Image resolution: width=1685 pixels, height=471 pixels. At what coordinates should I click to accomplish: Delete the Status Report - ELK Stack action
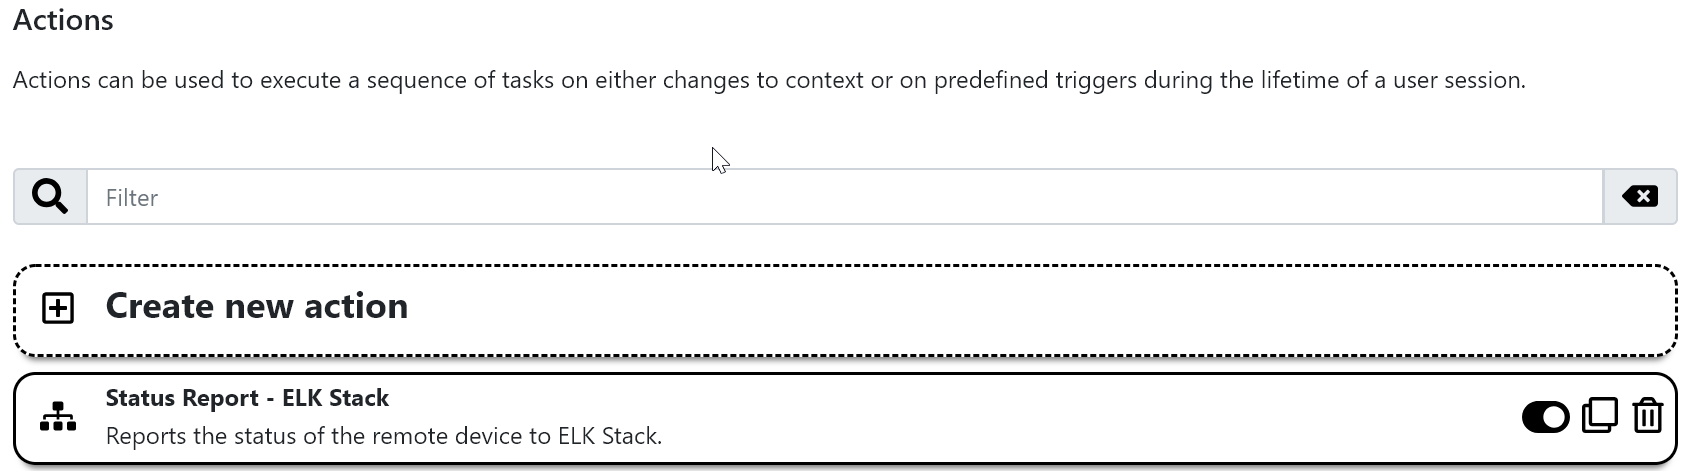[1647, 416]
